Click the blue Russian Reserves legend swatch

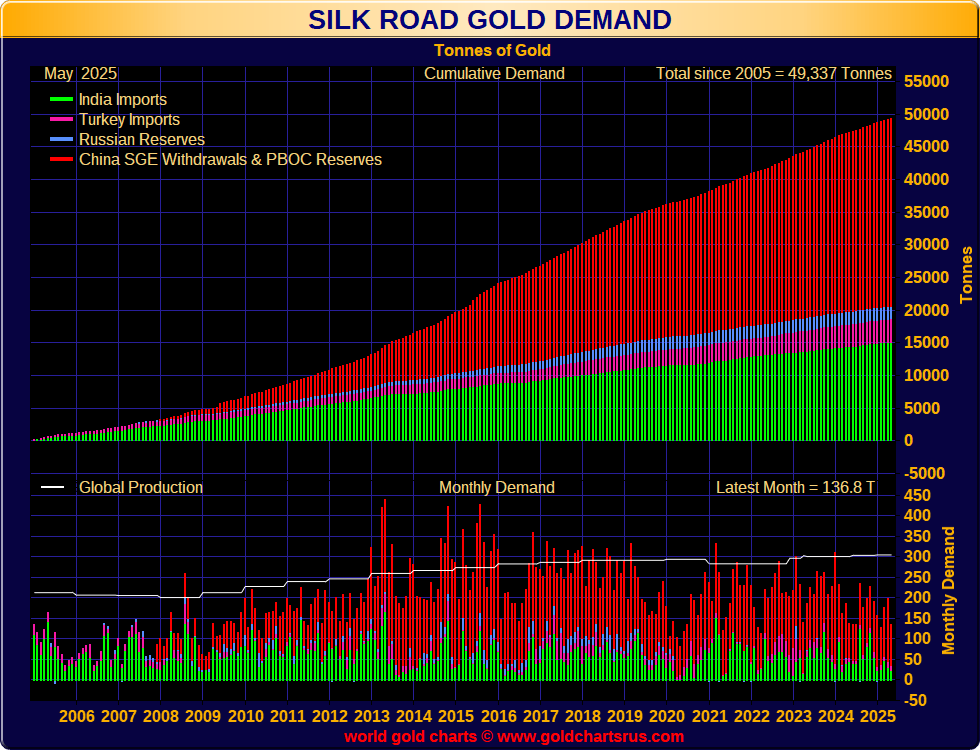point(61,140)
